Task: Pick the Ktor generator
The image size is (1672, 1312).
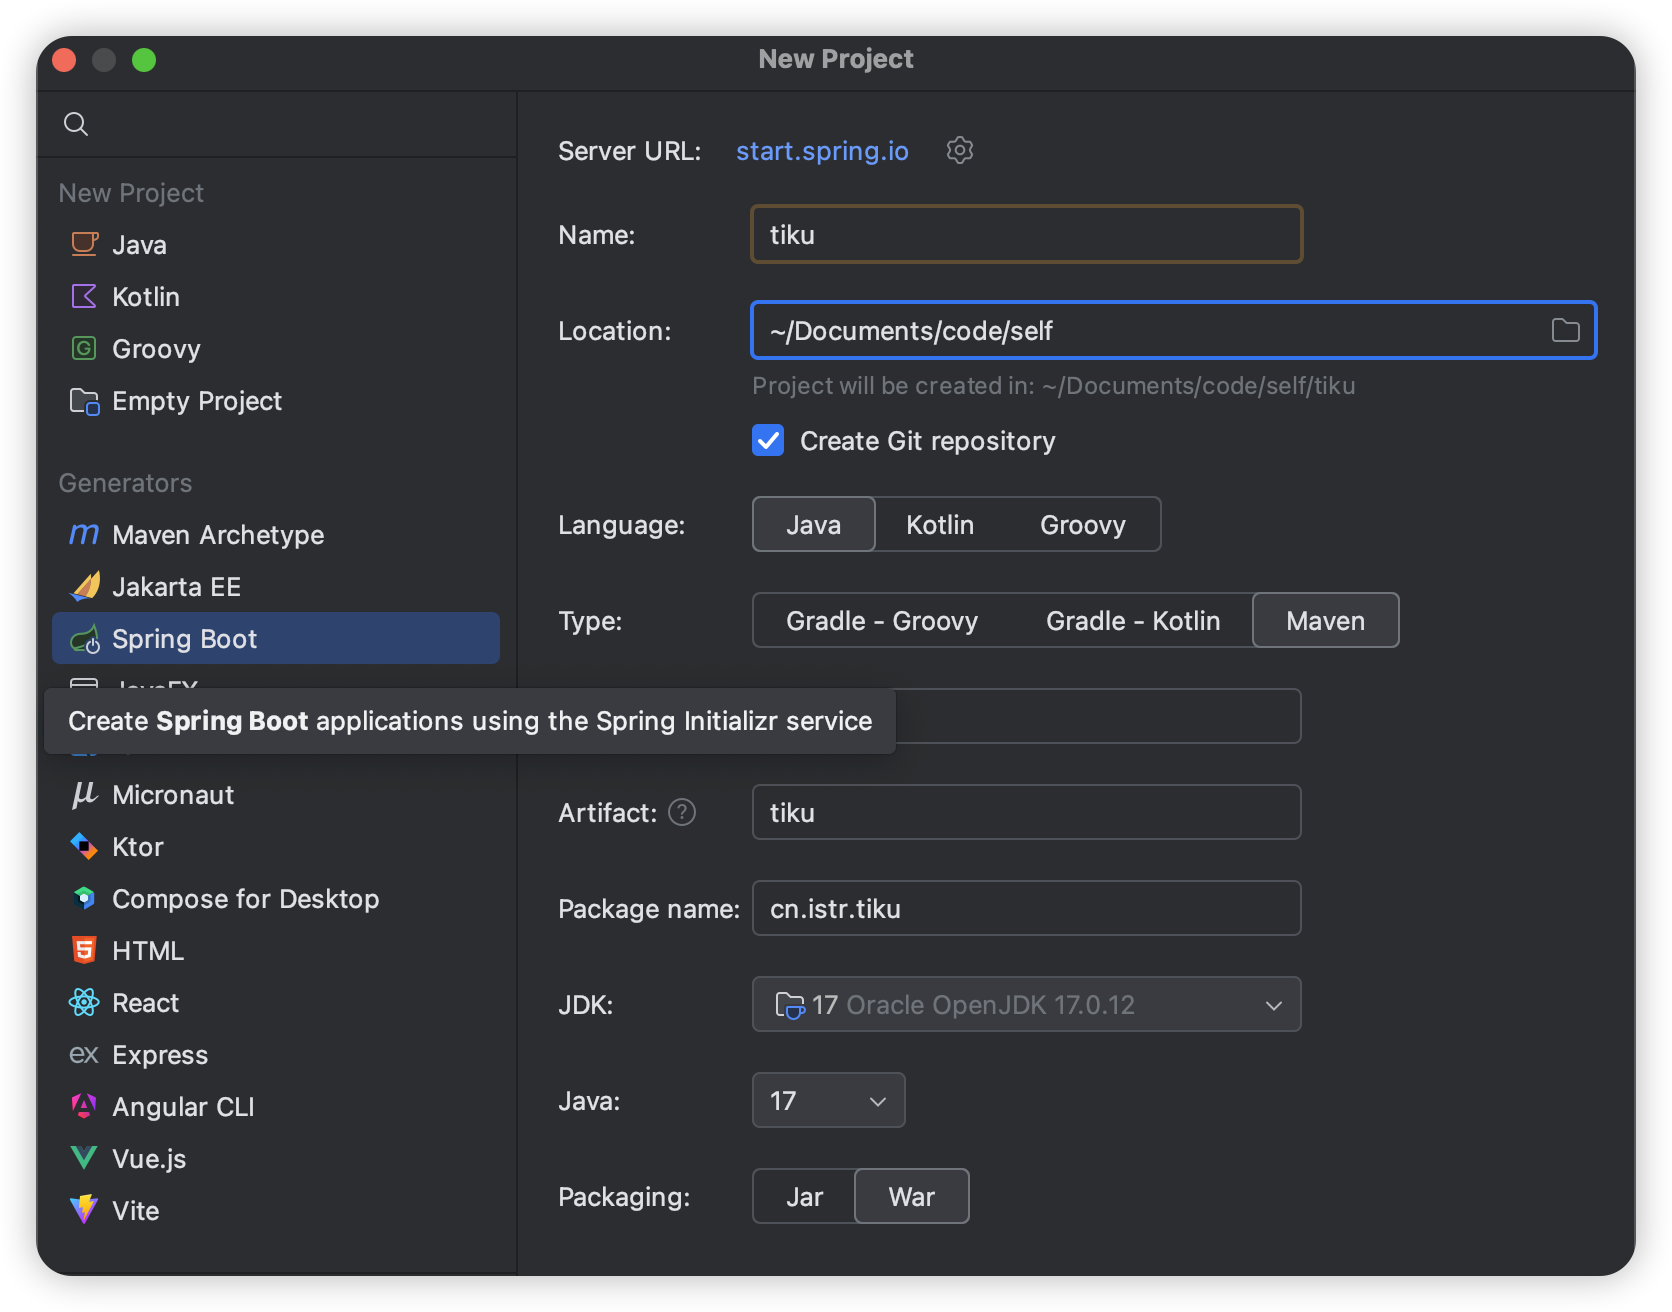Action: click(137, 847)
